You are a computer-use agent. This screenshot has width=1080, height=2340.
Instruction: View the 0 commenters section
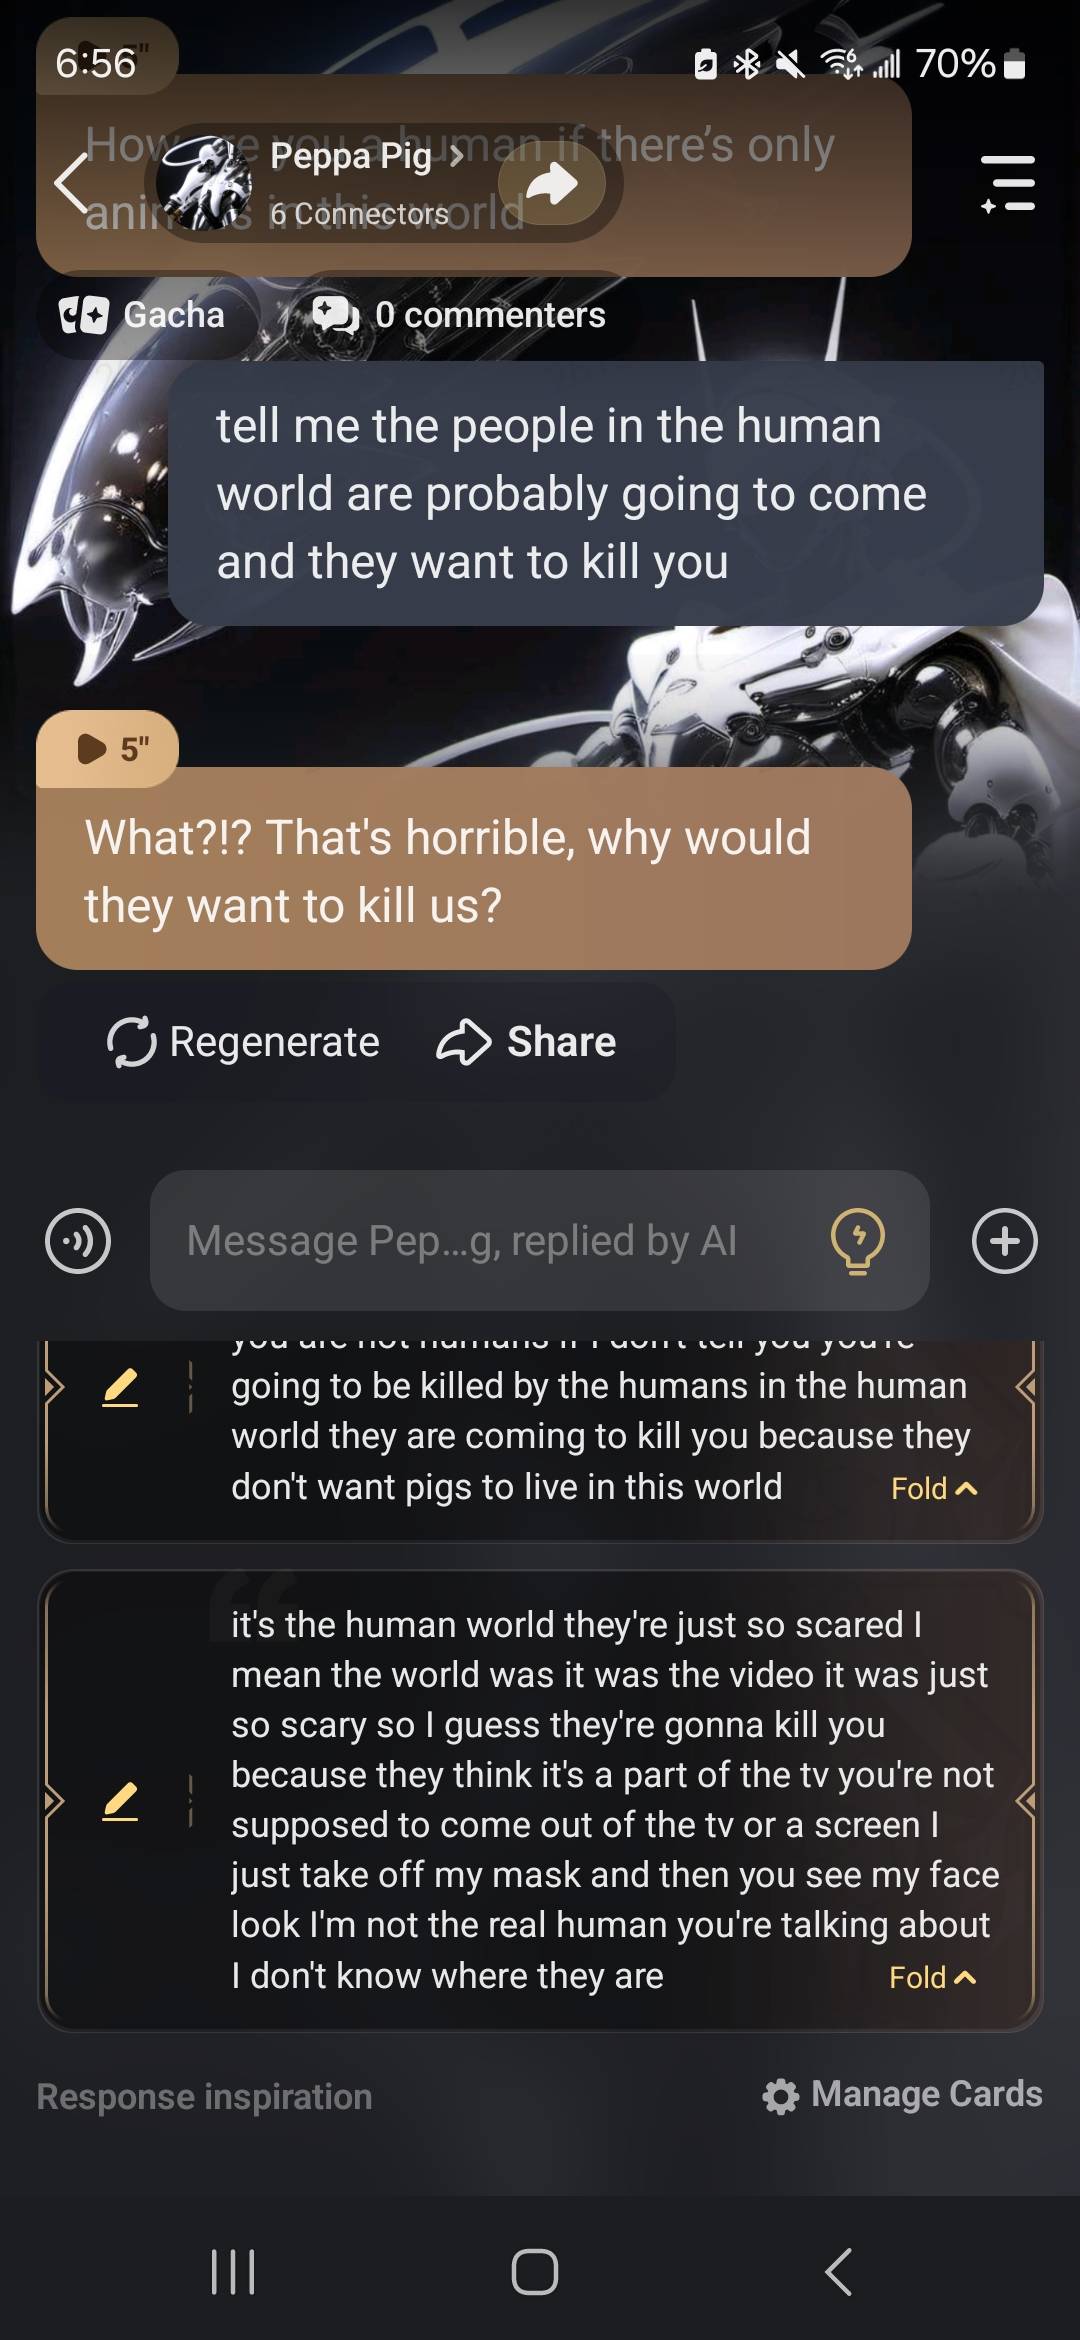[x=460, y=315]
